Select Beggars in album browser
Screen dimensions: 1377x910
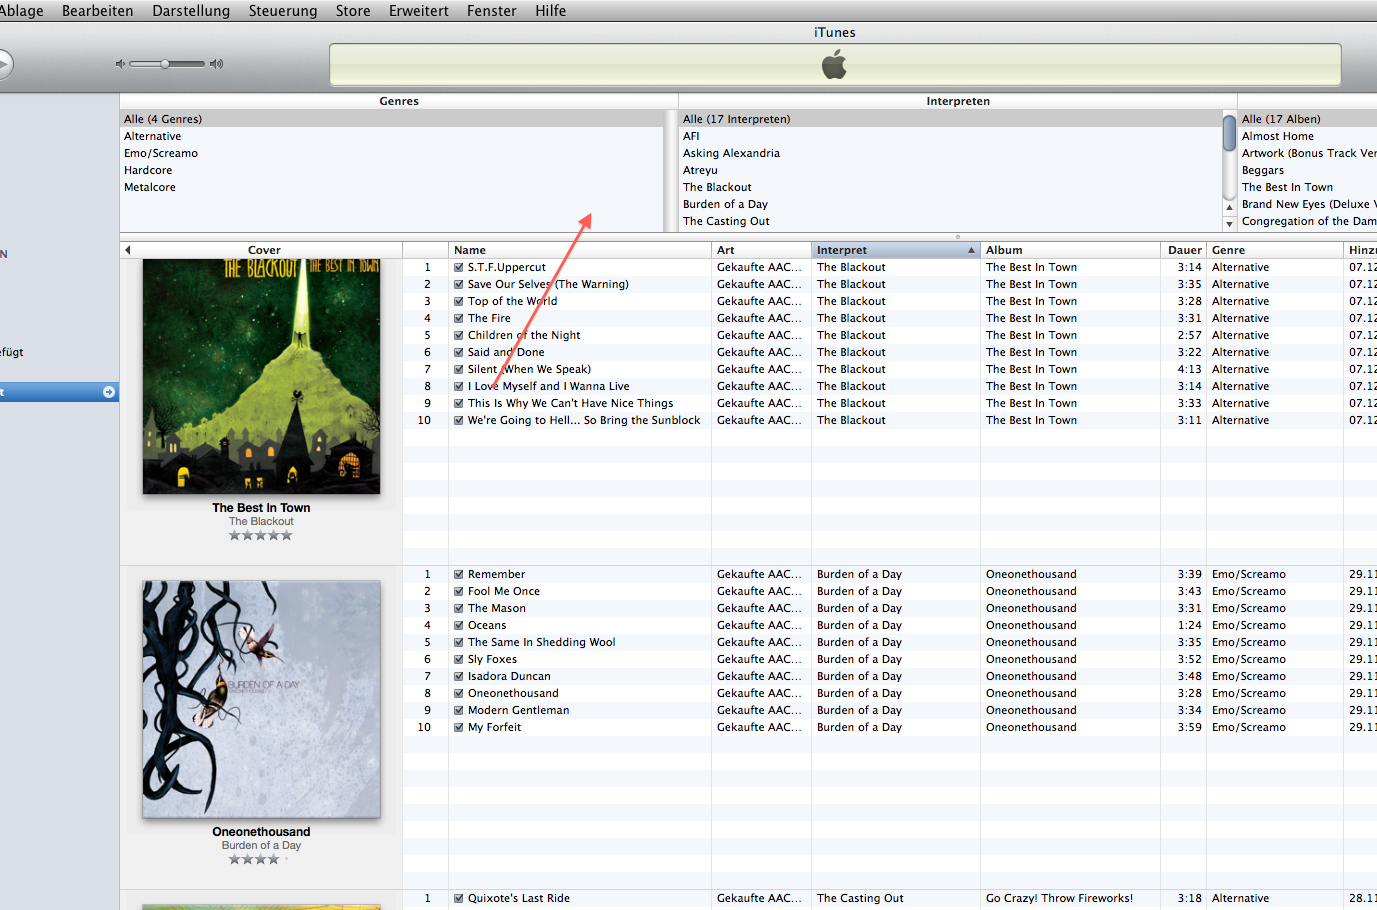[1307, 170]
